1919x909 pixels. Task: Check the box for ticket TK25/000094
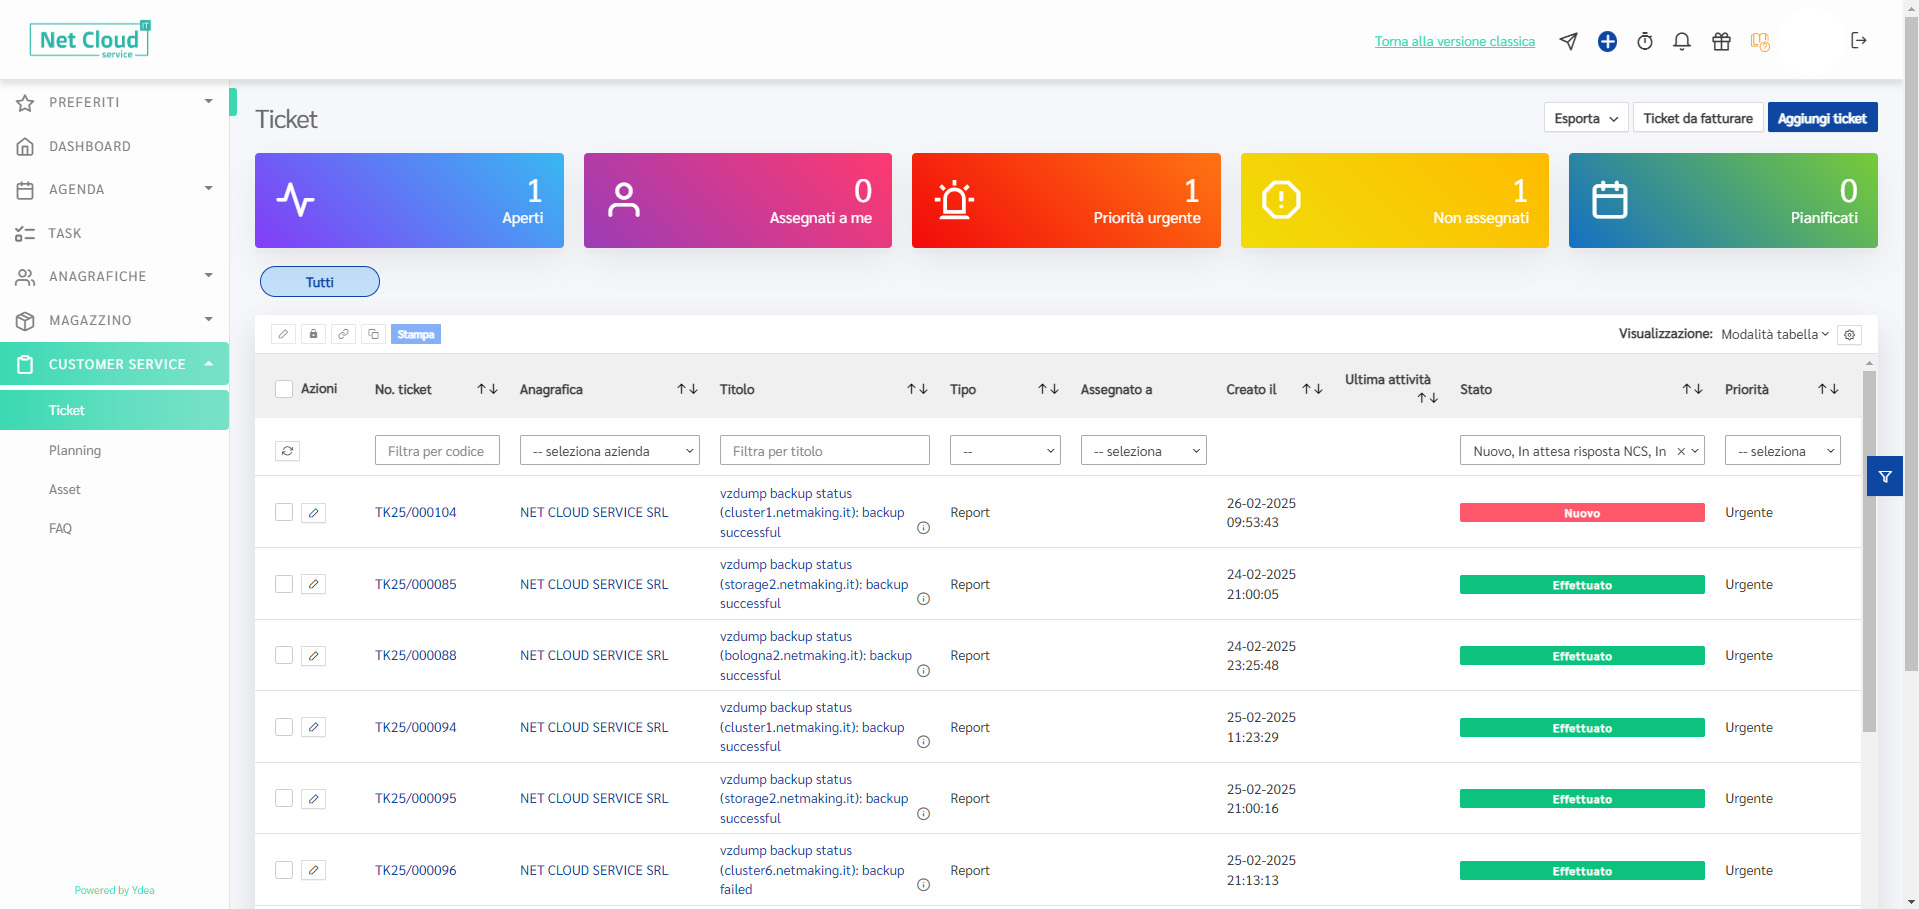pos(284,727)
